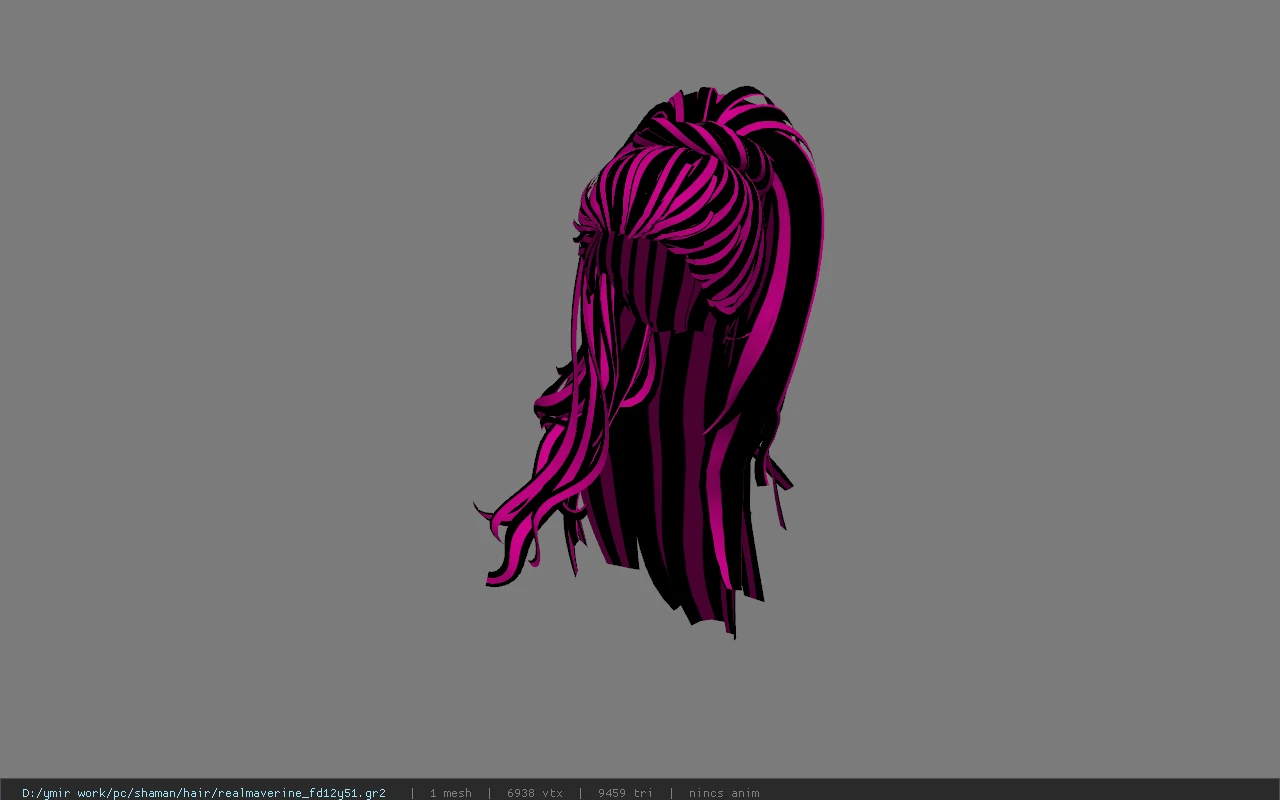Click the '9459 tri' triangle count
1280x800 pixels.
click(625, 793)
